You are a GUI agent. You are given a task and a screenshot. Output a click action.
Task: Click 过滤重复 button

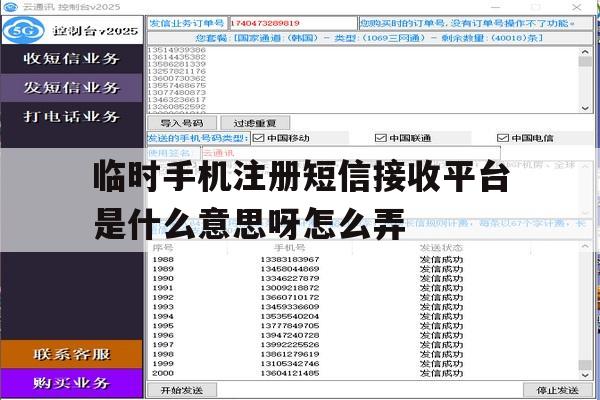click(x=255, y=123)
